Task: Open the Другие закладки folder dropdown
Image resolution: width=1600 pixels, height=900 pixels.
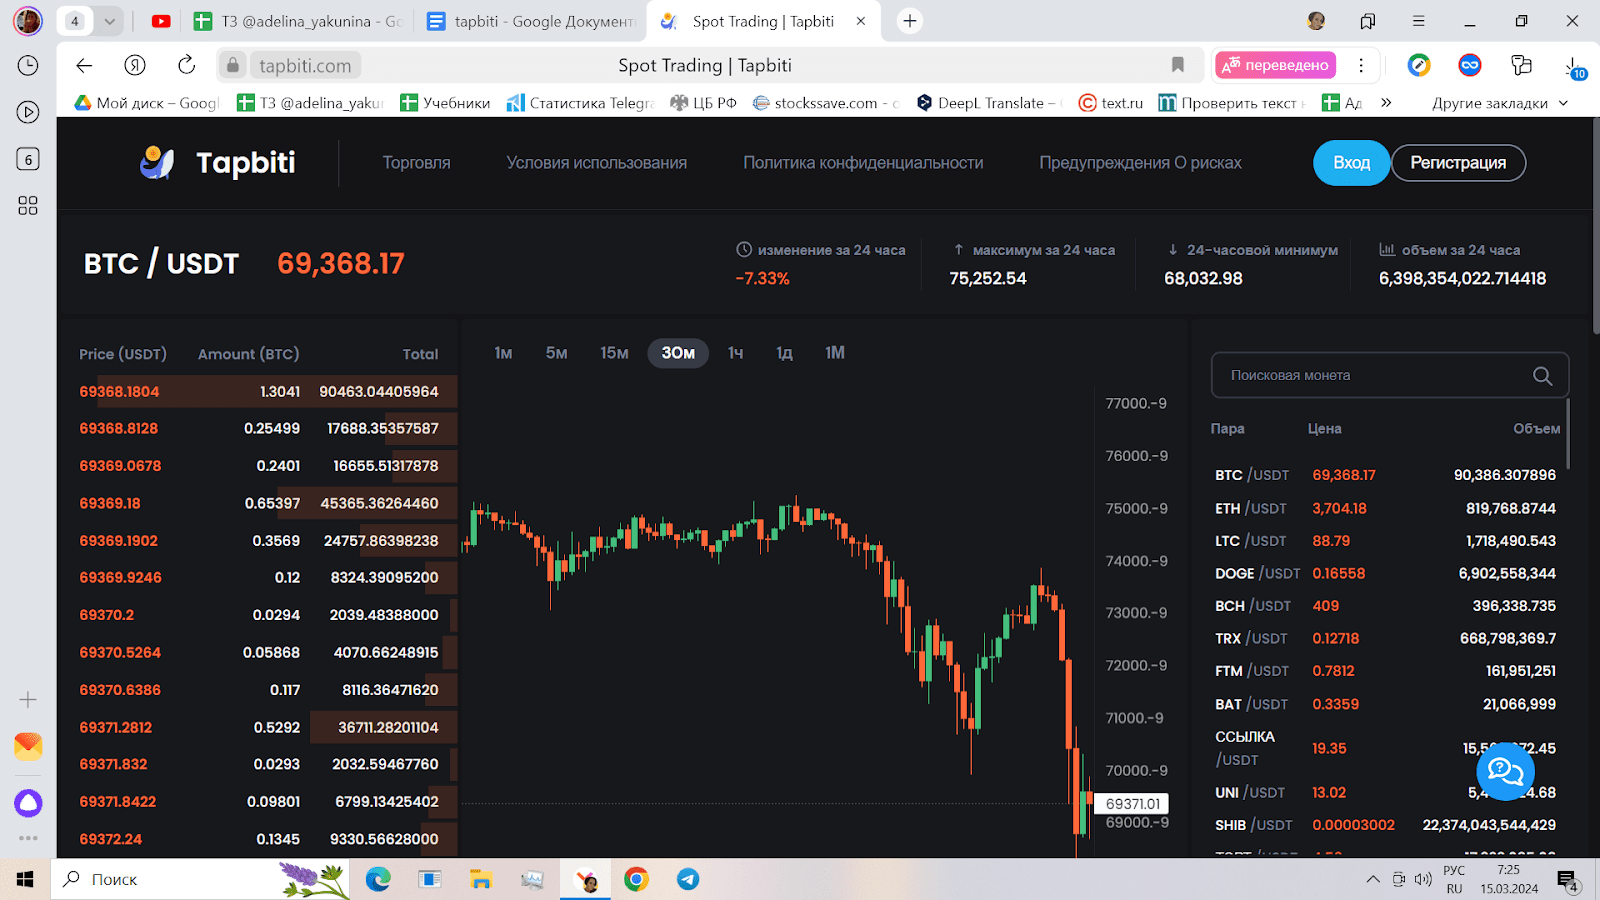Action: (x=1500, y=102)
